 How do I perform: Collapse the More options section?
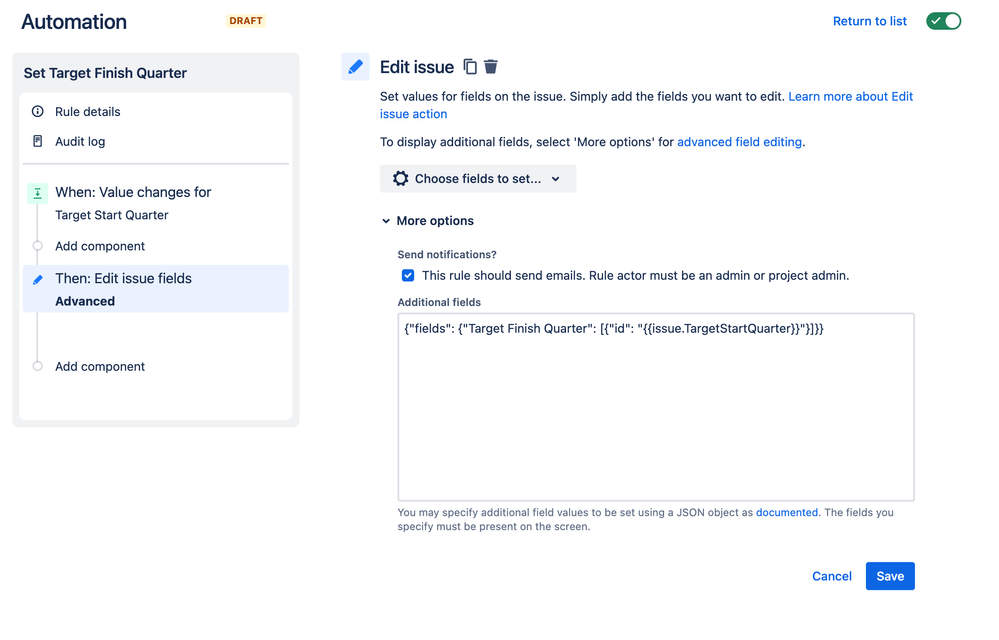[x=428, y=221]
